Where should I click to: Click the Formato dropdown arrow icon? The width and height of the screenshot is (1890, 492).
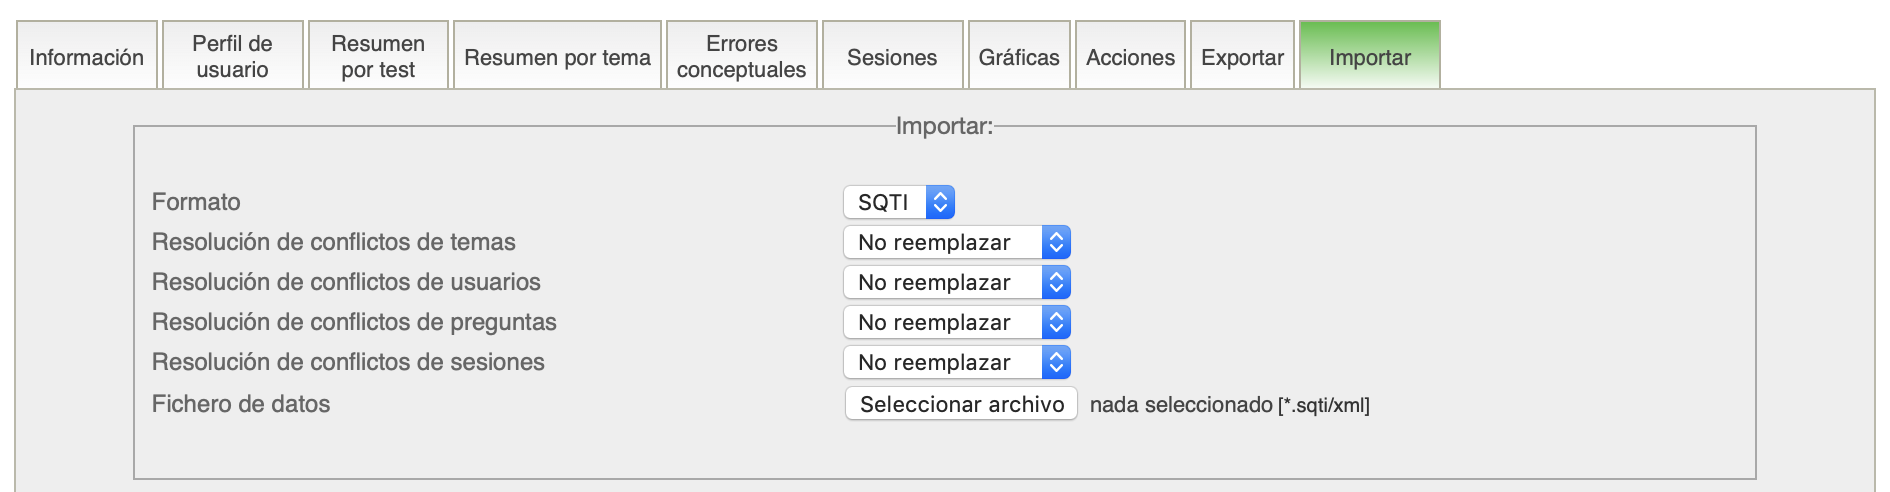point(940,202)
